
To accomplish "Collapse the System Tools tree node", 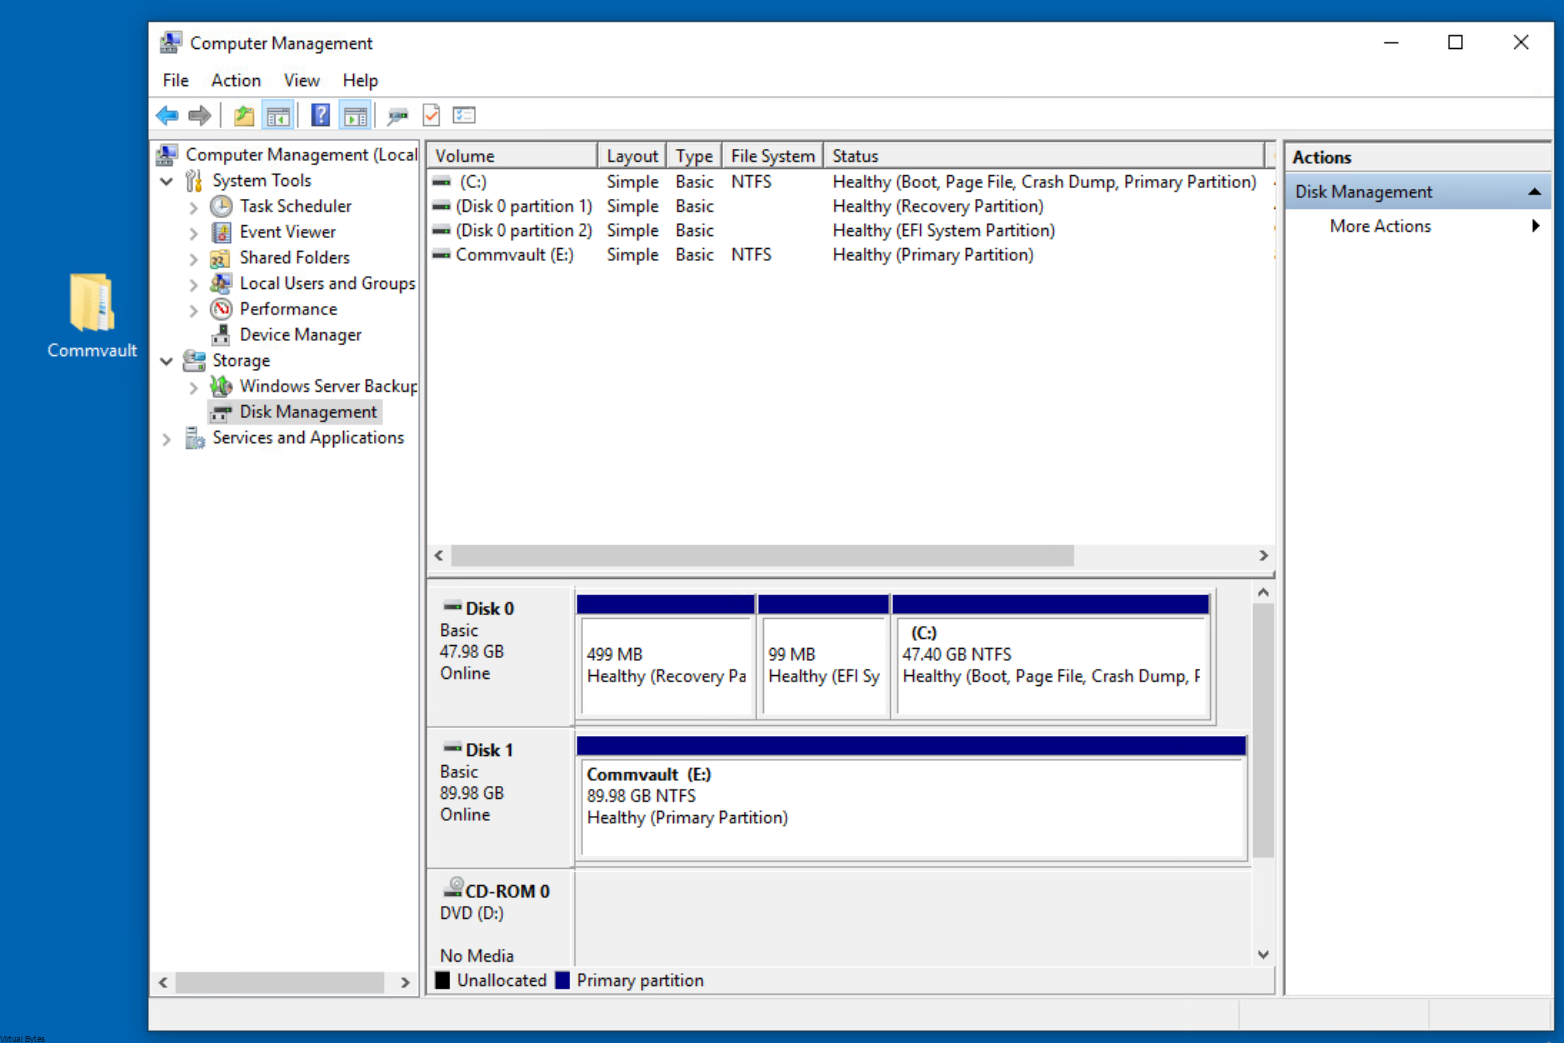I will pyautogui.click(x=166, y=180).
